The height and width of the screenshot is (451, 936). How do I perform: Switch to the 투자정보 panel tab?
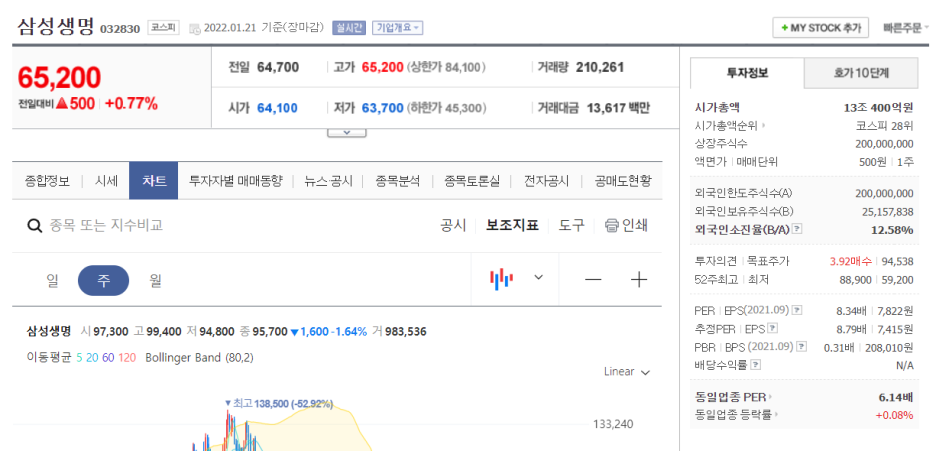click(747, 73)
